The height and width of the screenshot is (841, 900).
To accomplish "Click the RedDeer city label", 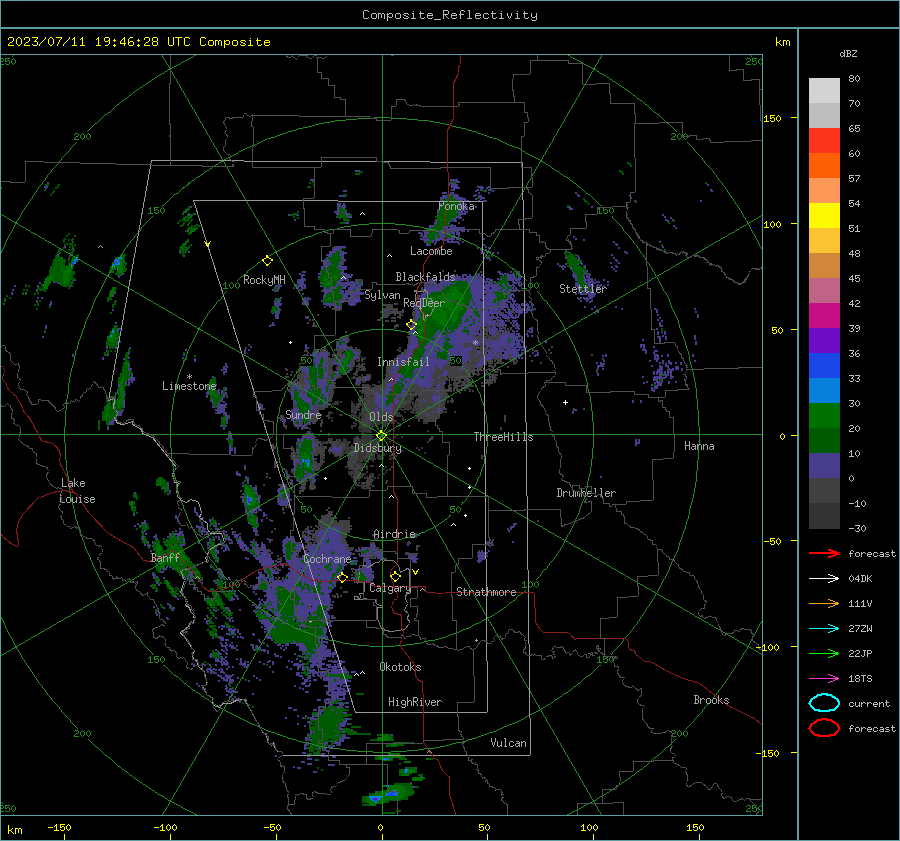I will pyautogui.click(x=424, y=303).
